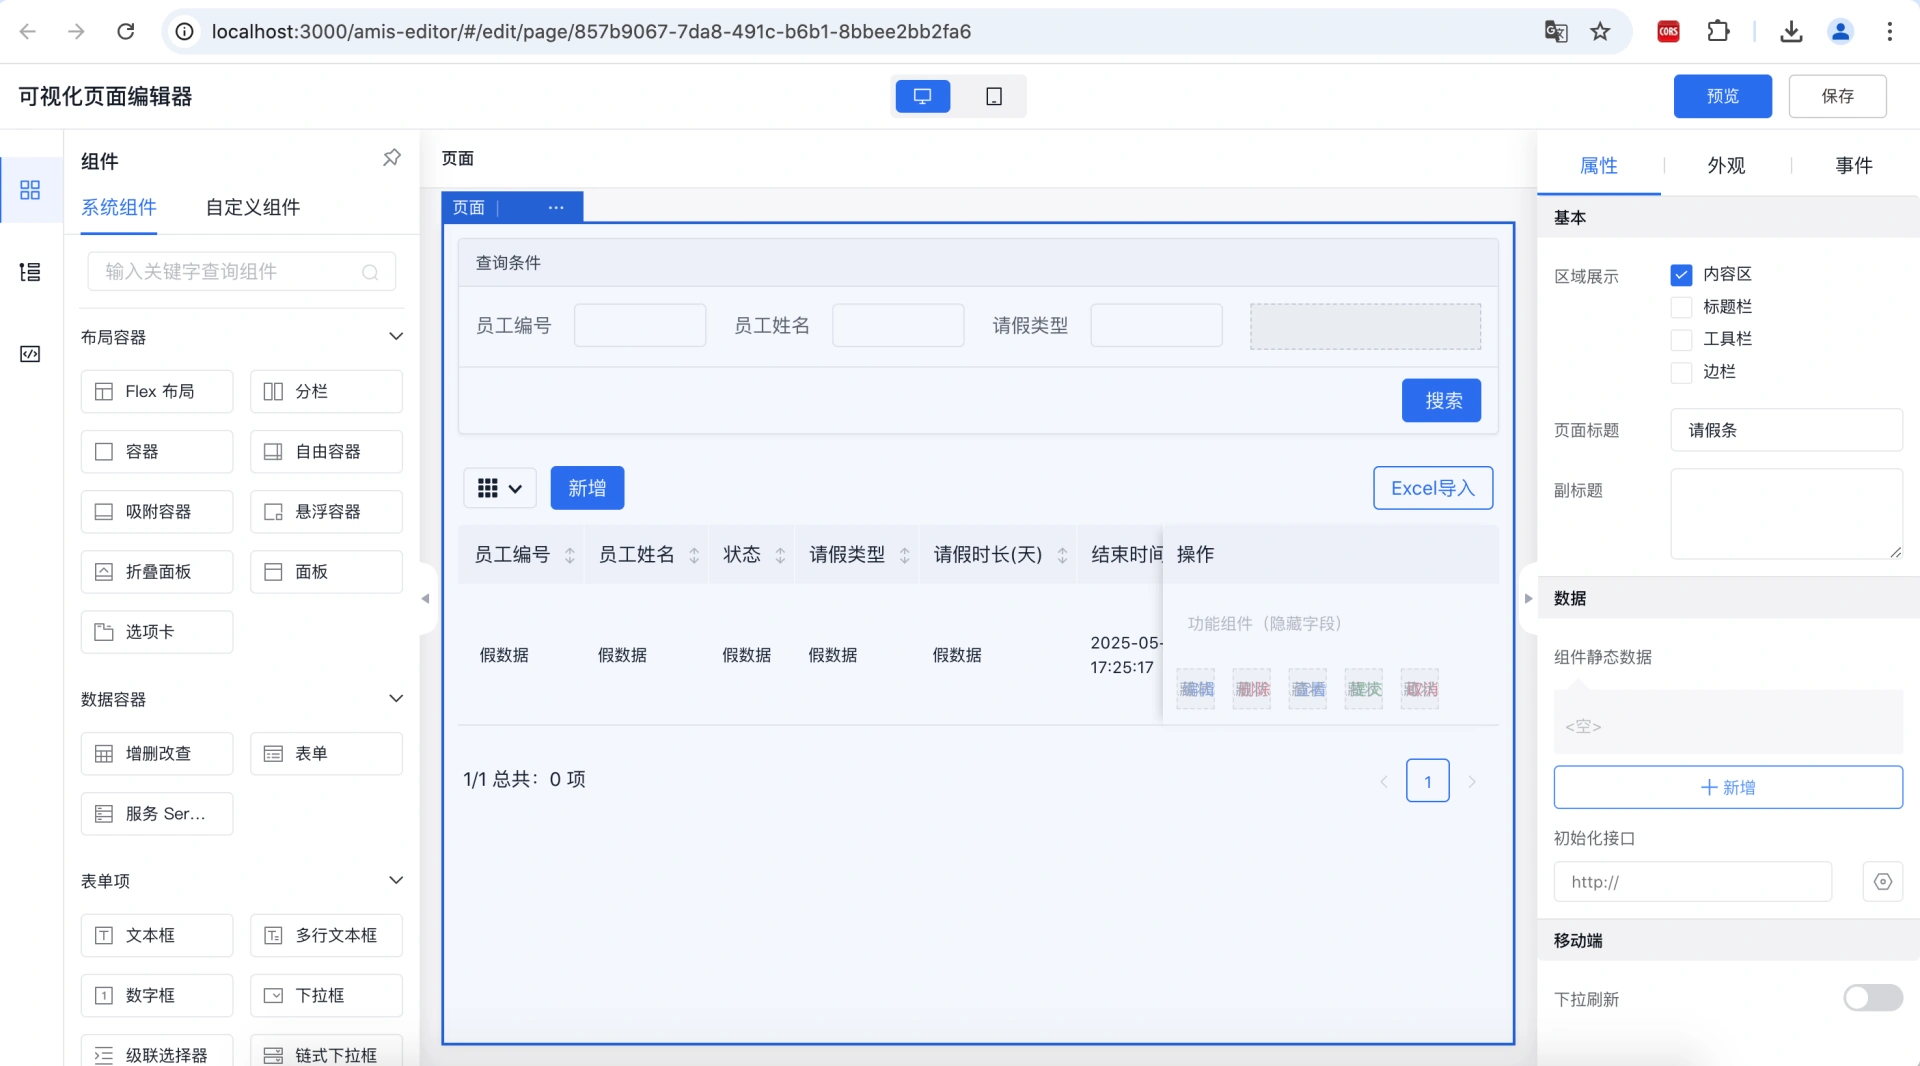This screenshot has width=1920, height=1066.
Task: Sort by 员工姓名 column sort icon
Action: [694, 555]
